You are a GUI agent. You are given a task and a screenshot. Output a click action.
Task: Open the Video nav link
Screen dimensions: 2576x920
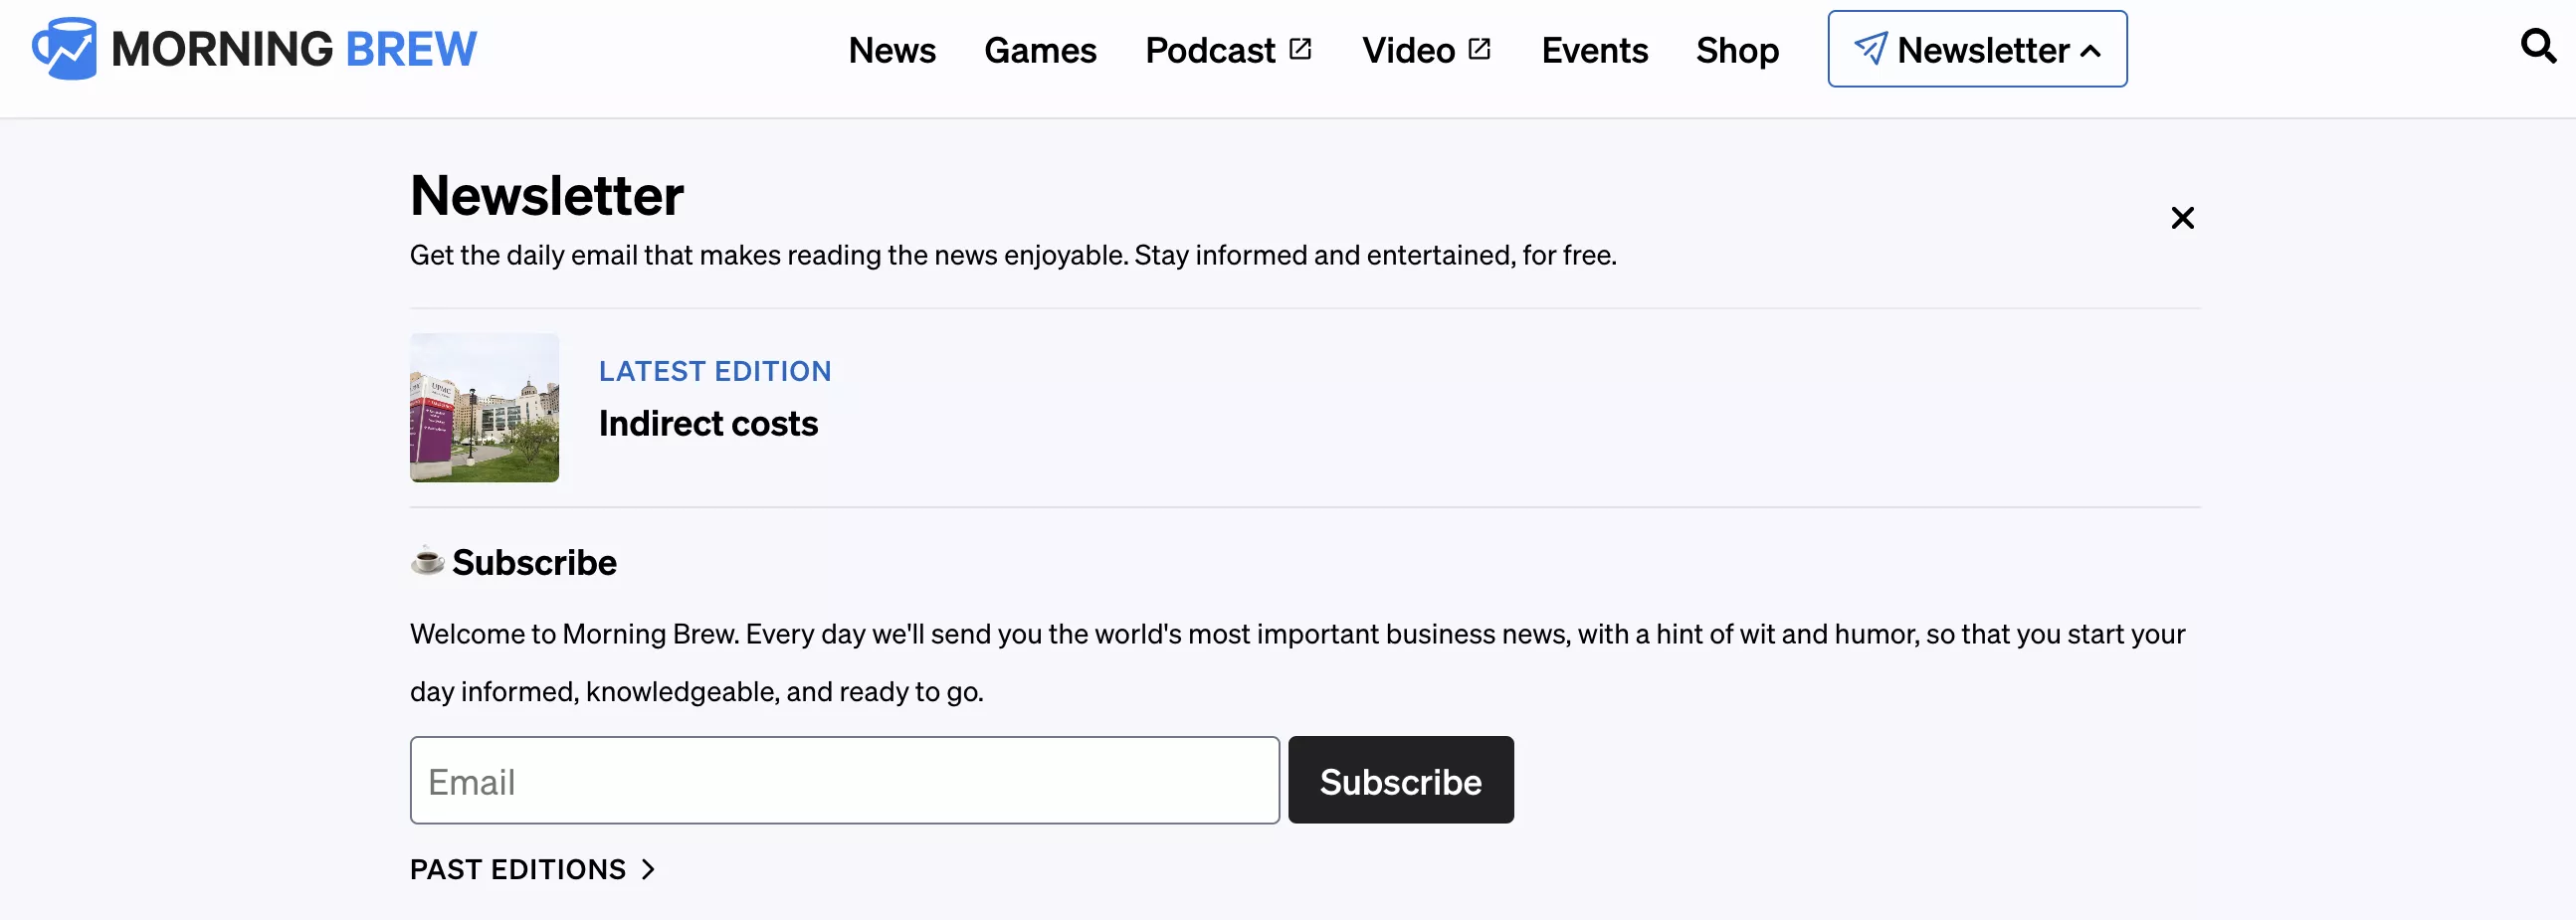pyautogui.click(x=1408, y=50)
